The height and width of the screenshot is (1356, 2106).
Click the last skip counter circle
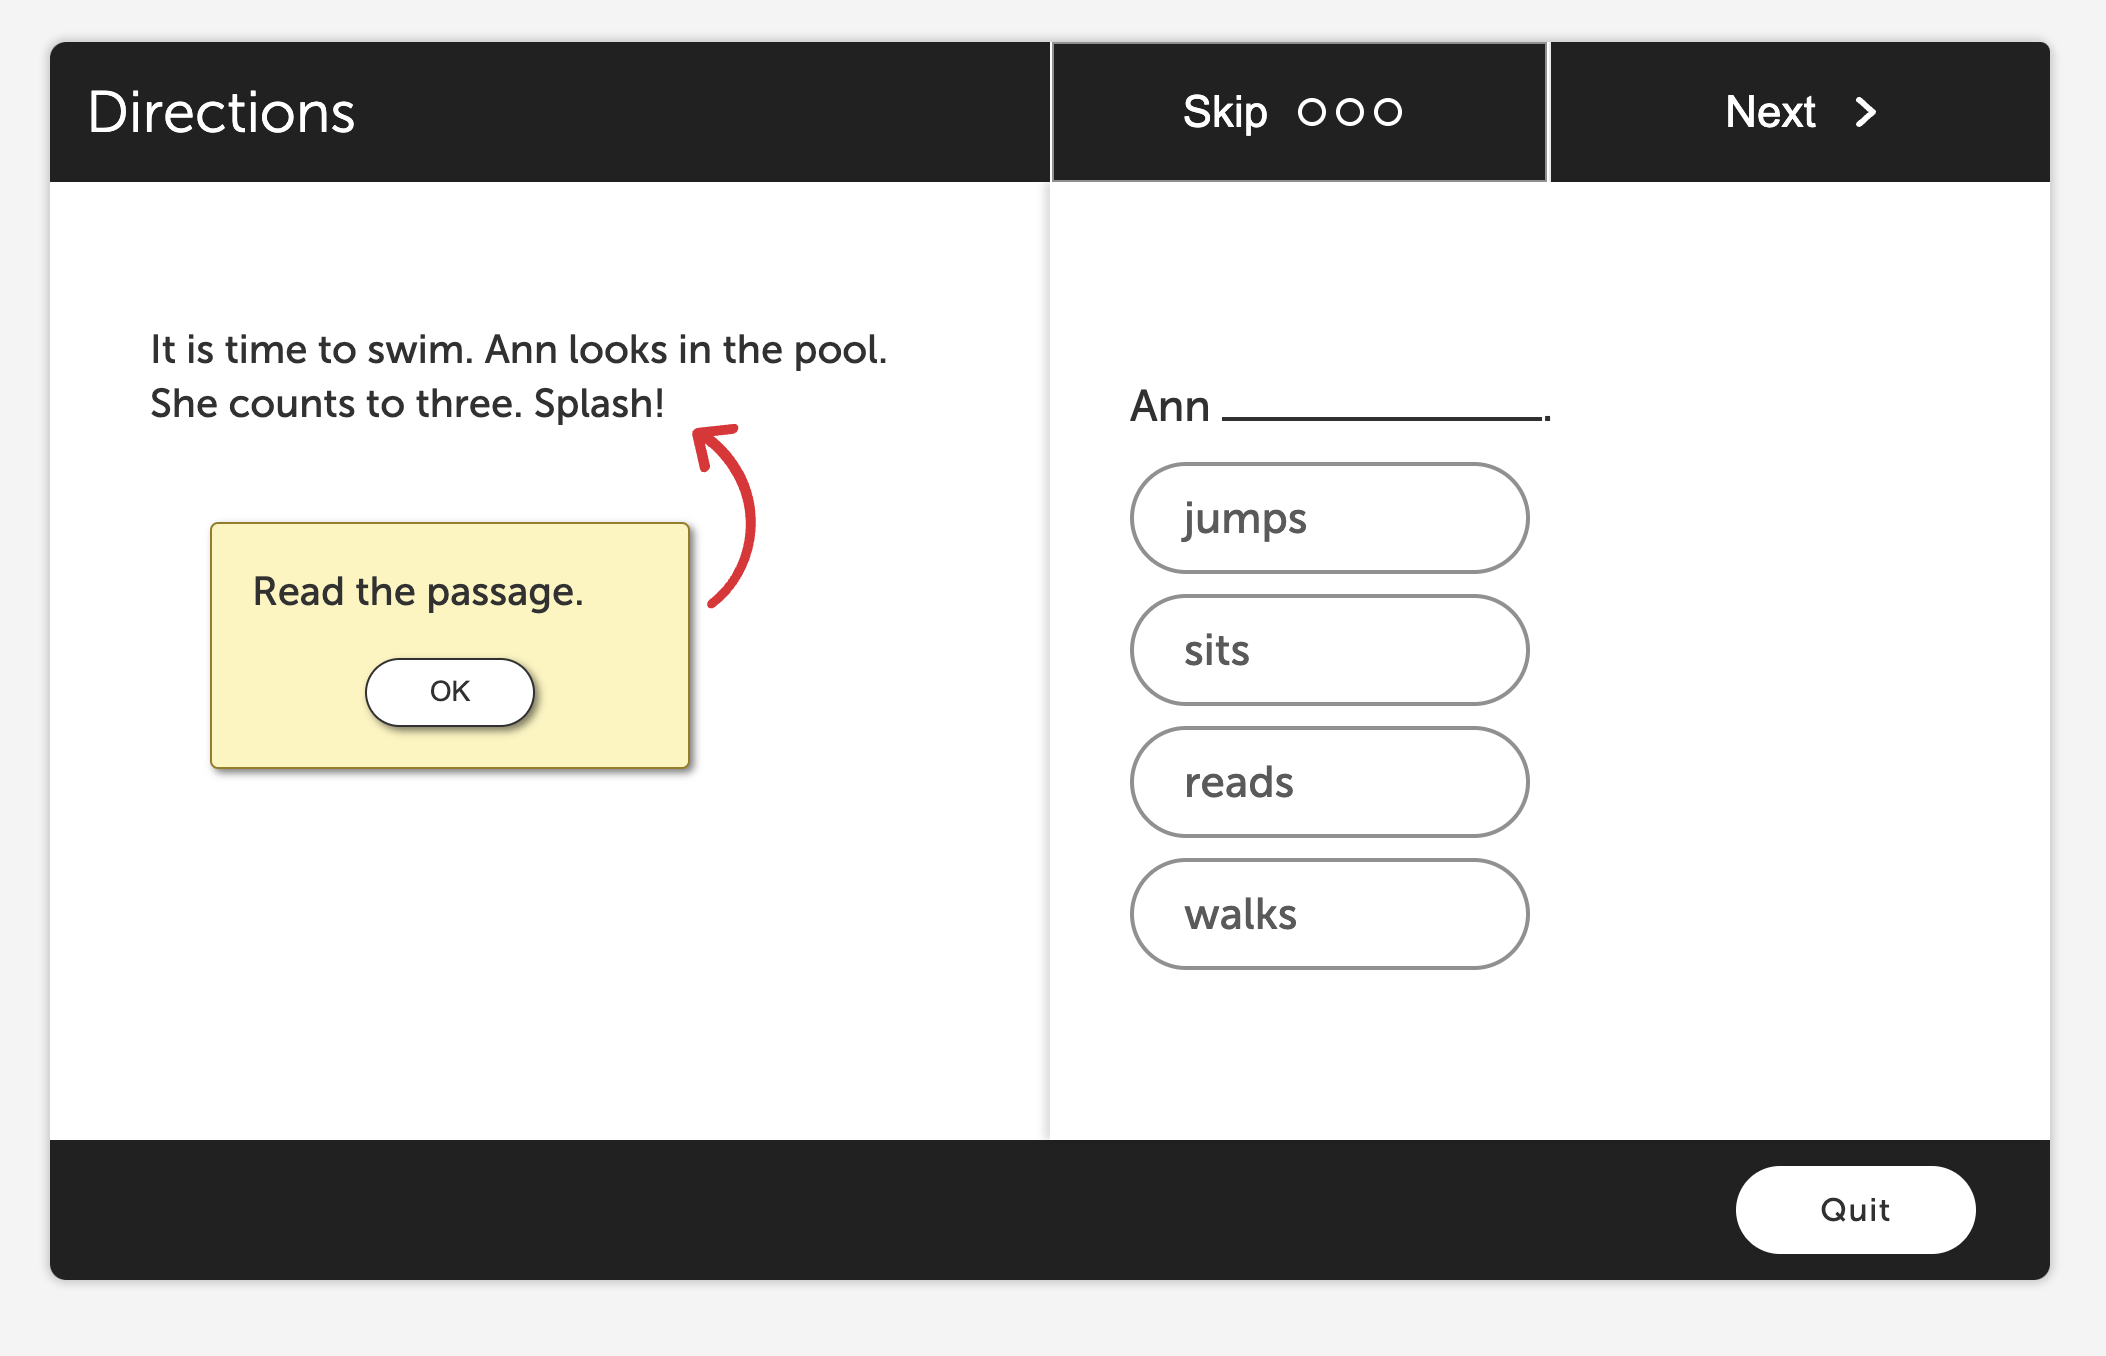(1388, 112)
